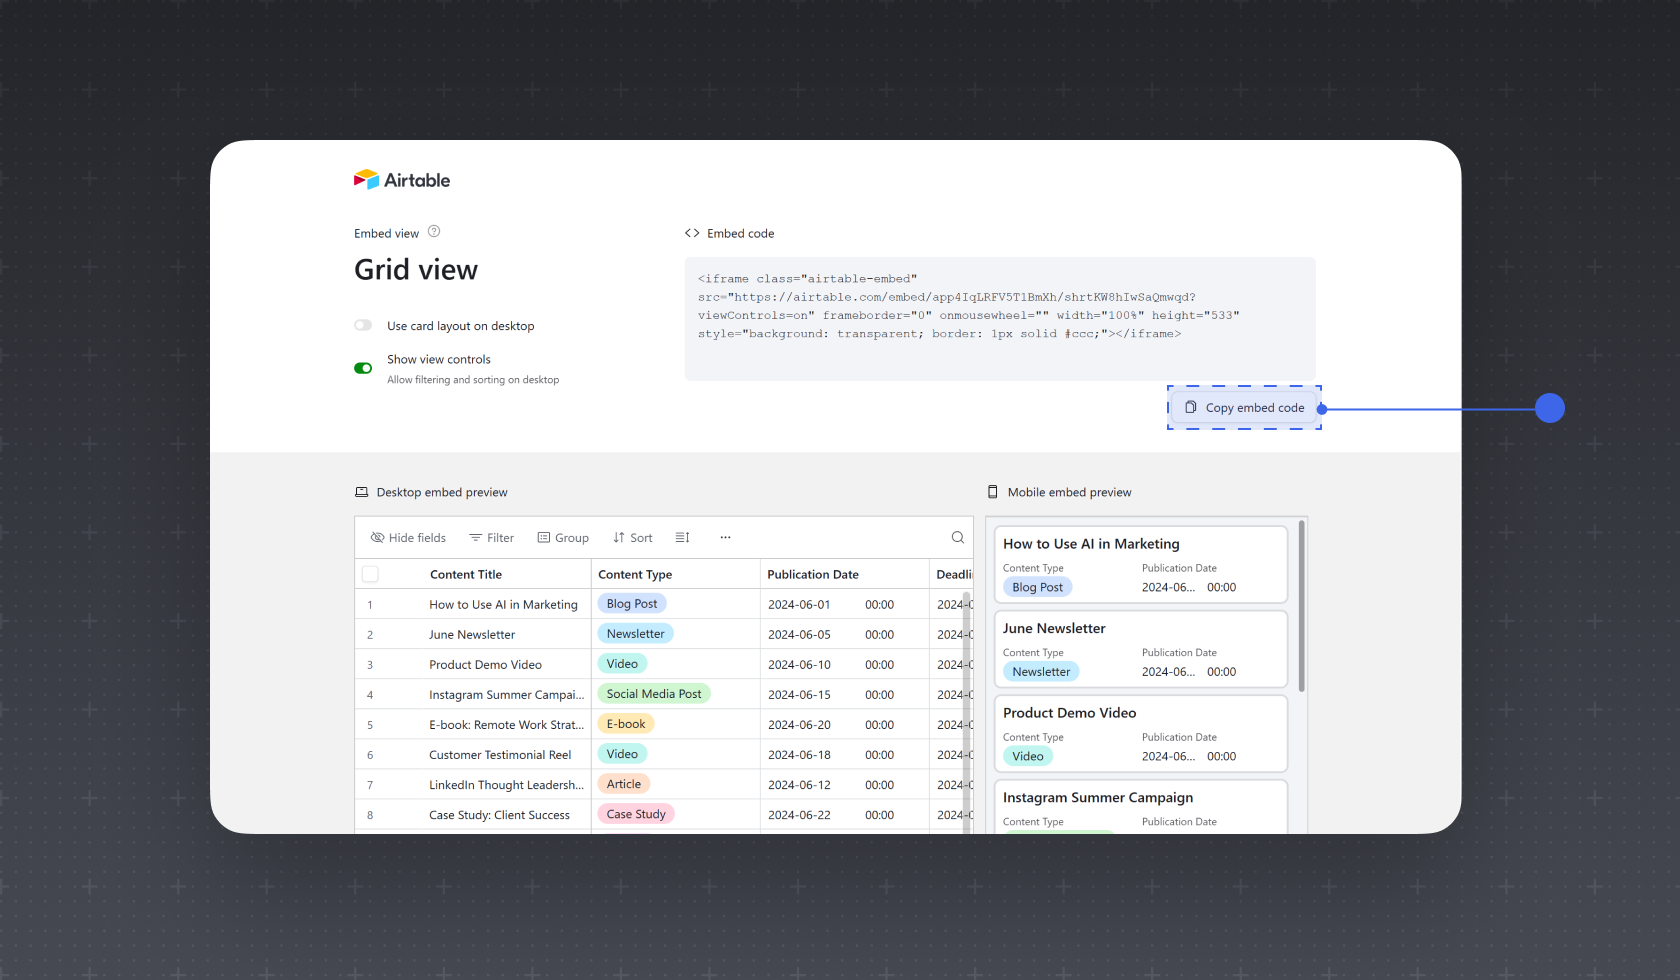1680x980 pixels.
Task: Click the desktop embed preview laptop icon
Action: click(362, 492)
